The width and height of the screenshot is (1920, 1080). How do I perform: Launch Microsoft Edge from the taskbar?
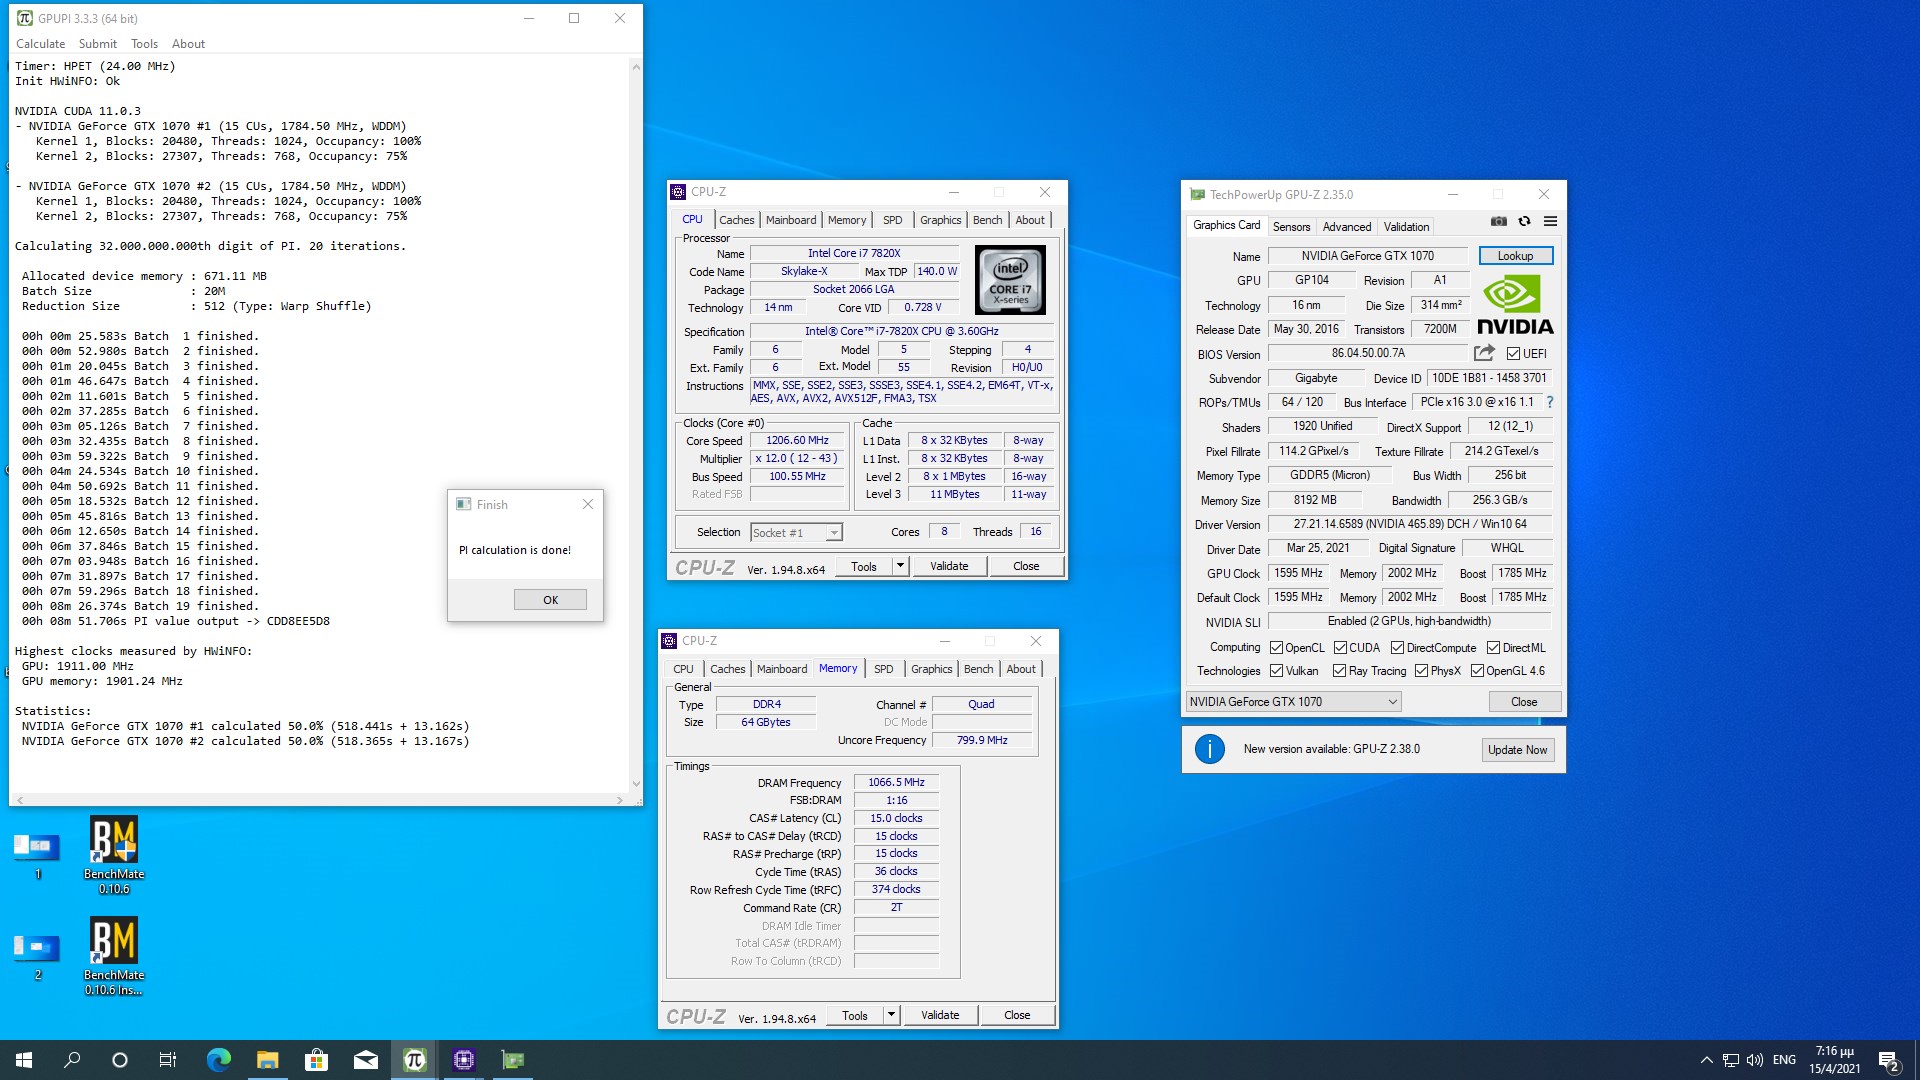[218, 1060]
